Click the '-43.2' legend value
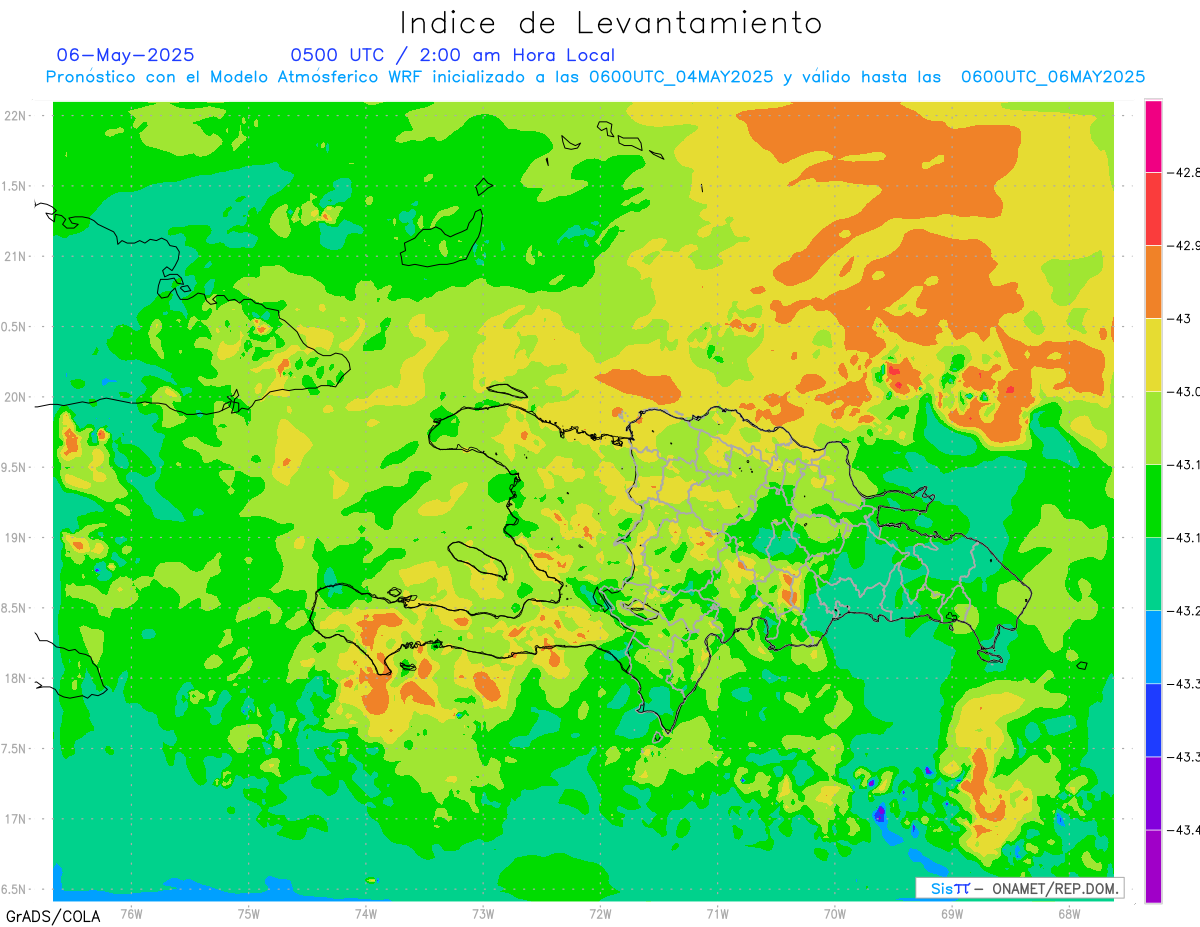This screenshot has height=927, width=1200. click(x=1184, y=610)
